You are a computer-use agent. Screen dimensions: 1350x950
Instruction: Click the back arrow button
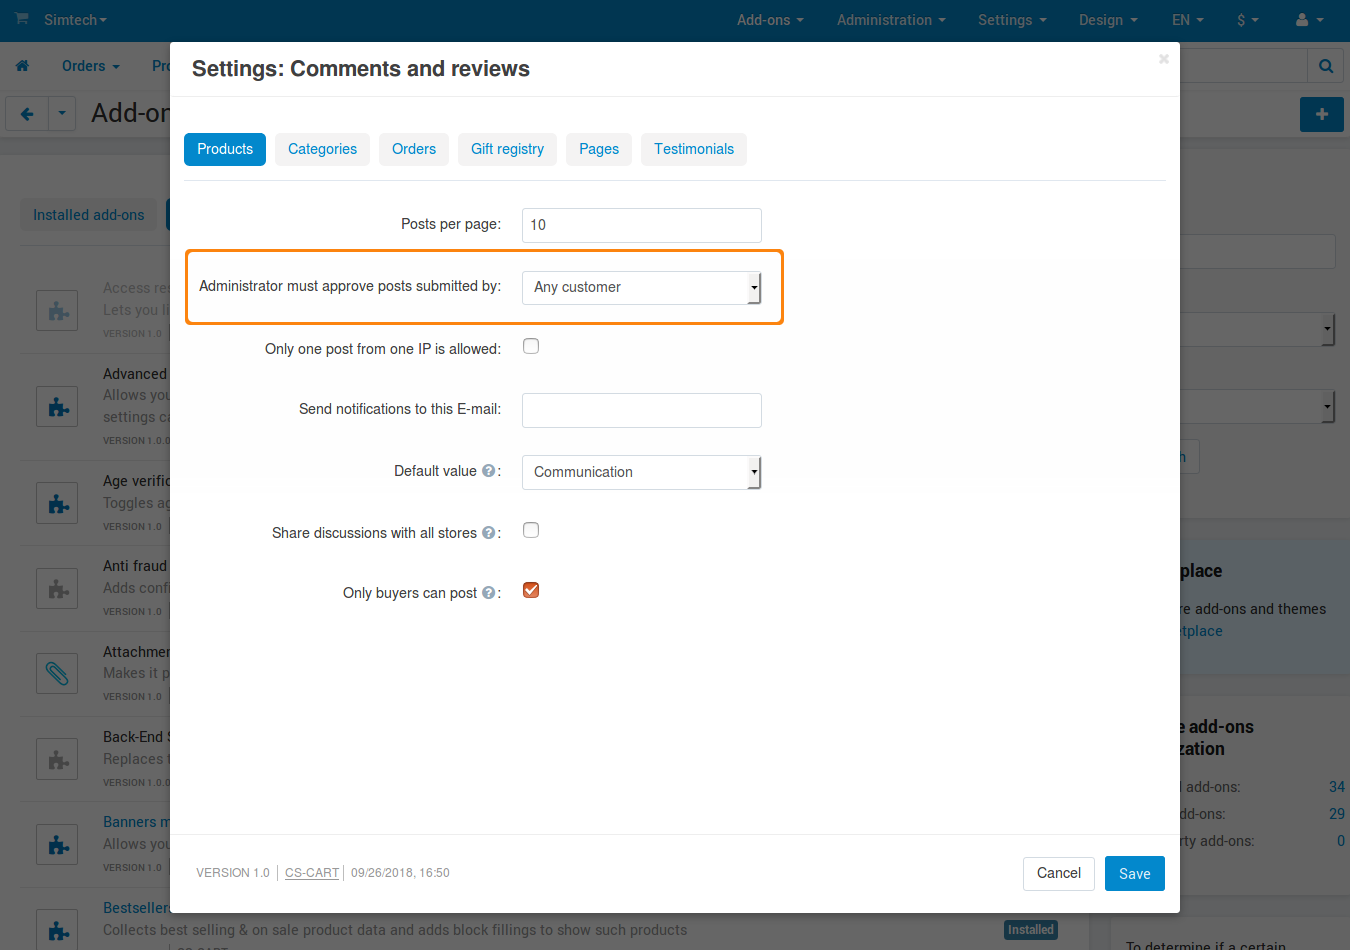[x=27, y=114]
